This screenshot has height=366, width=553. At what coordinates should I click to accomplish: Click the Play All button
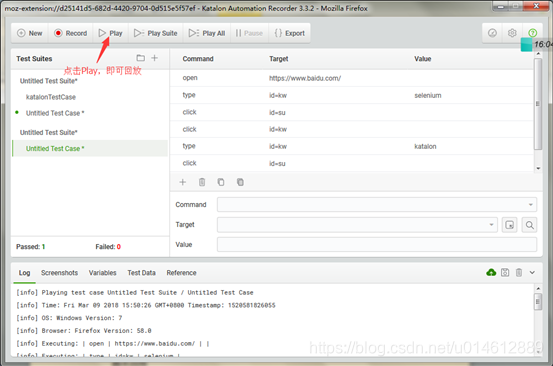[207, 33]
